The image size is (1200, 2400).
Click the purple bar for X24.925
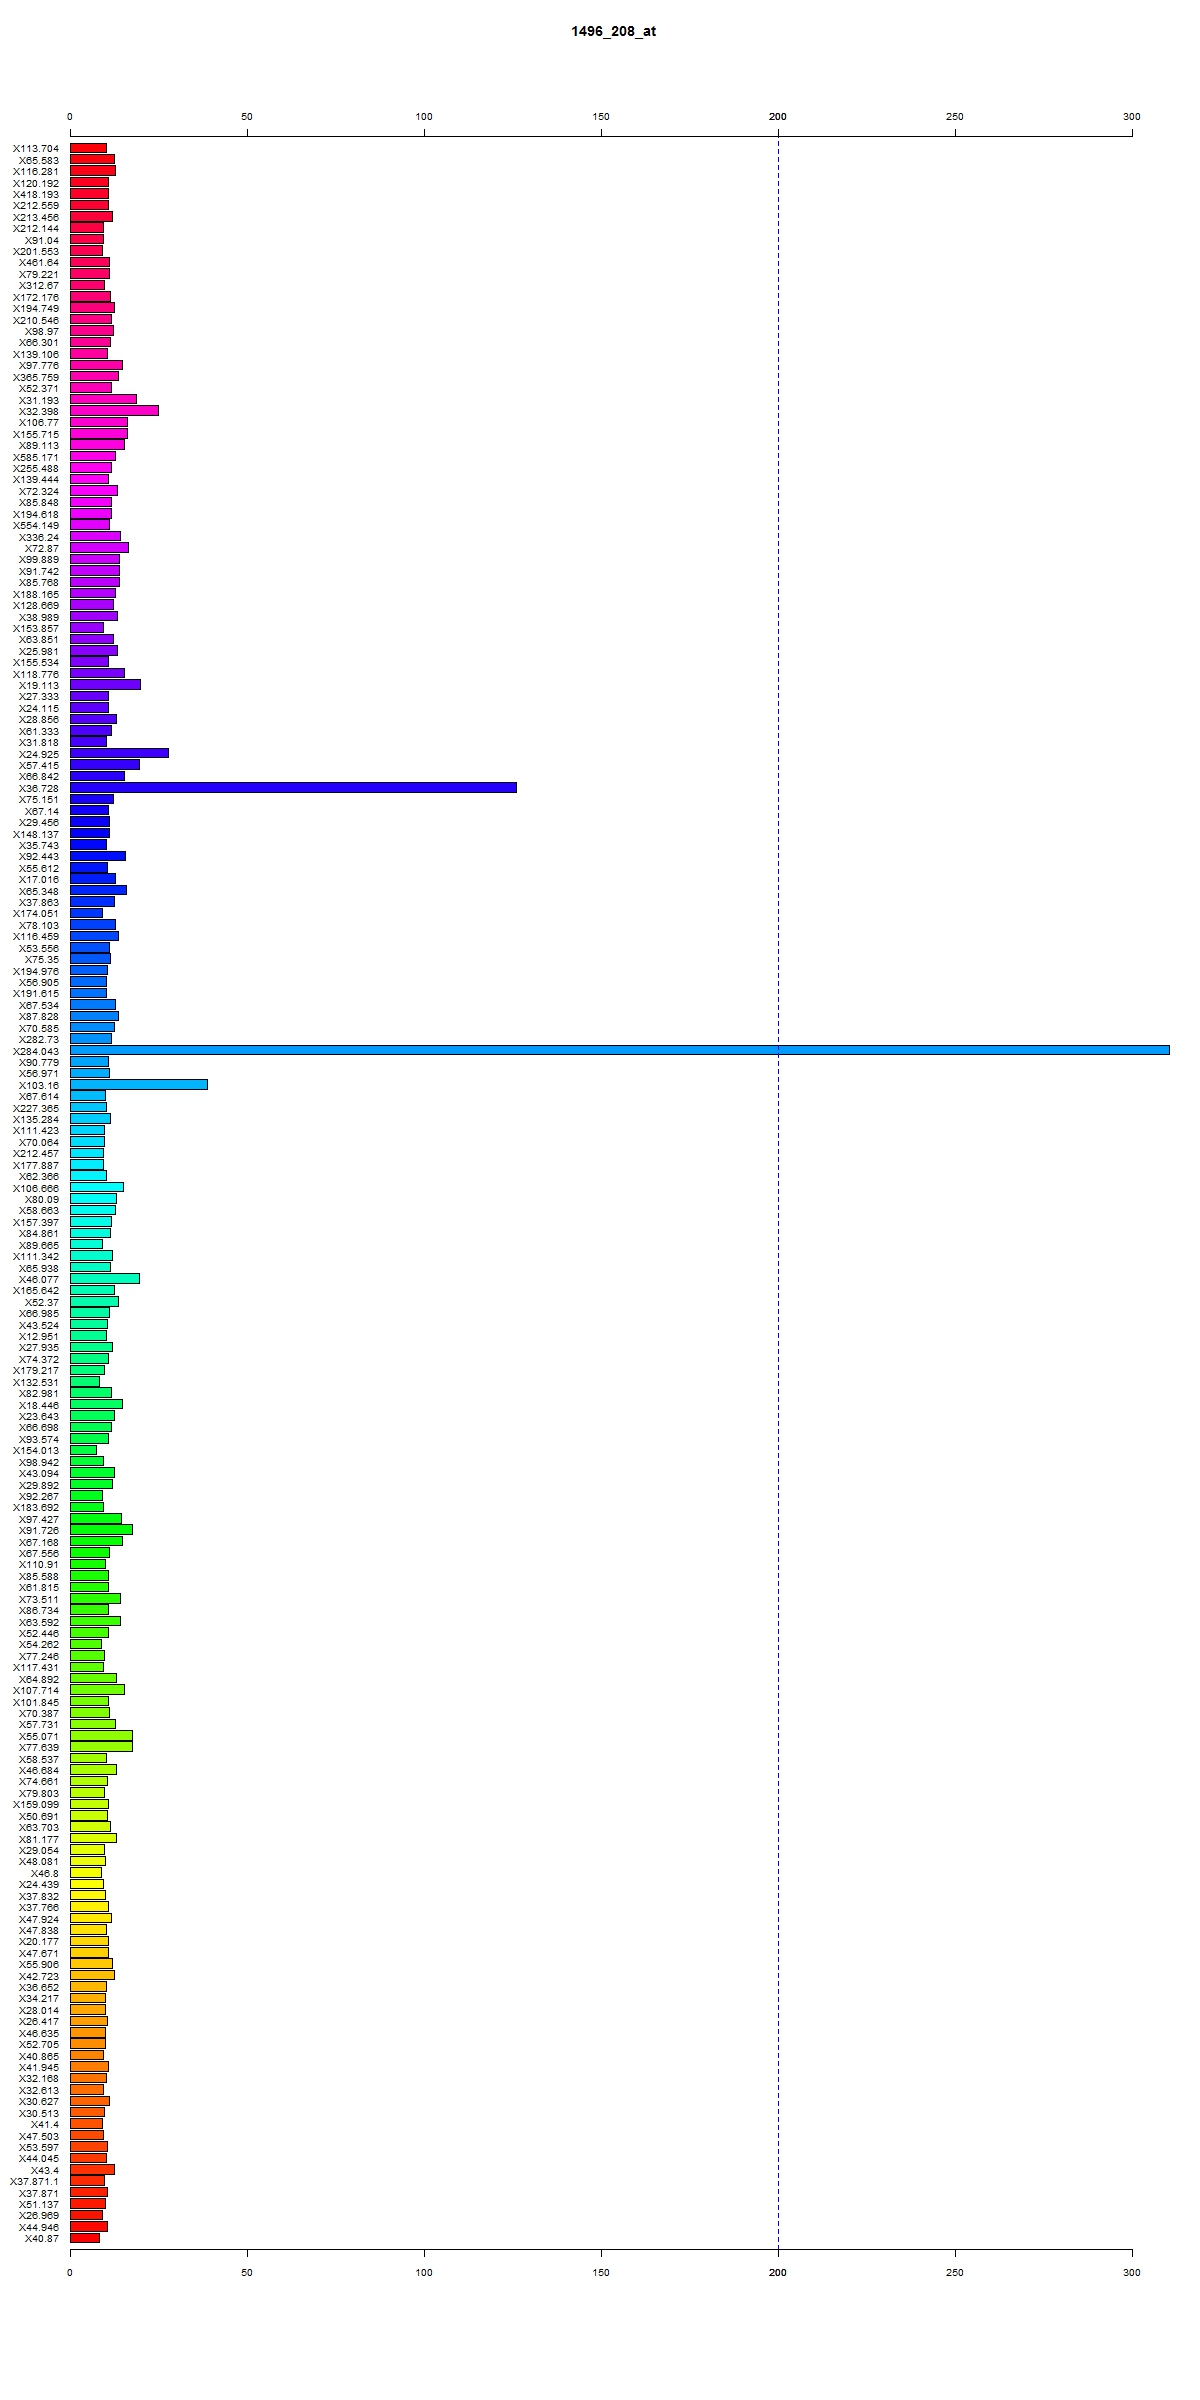point(119,753)
